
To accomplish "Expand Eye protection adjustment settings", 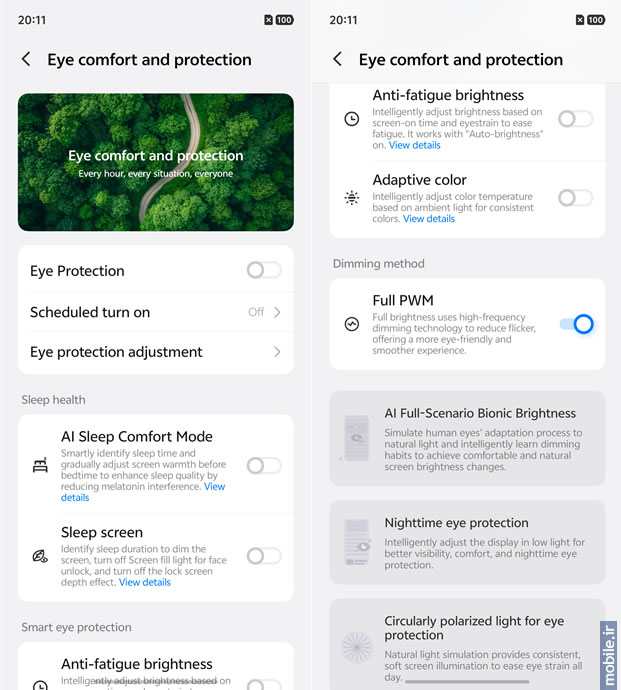I will (x=155, y=352).
